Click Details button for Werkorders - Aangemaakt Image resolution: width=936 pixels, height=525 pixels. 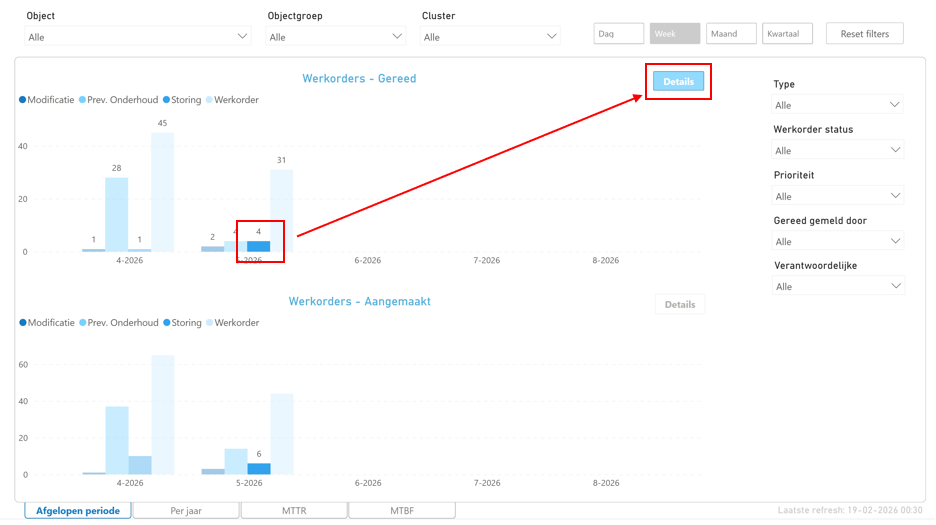[x=680, y=305]
